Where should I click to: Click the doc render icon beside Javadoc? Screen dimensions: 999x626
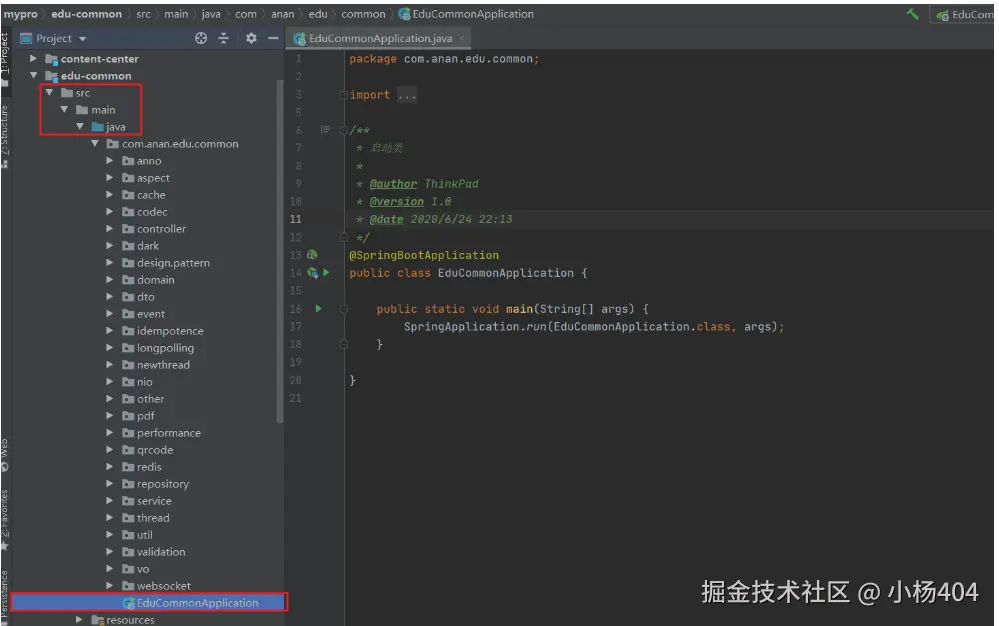(325, 130)
